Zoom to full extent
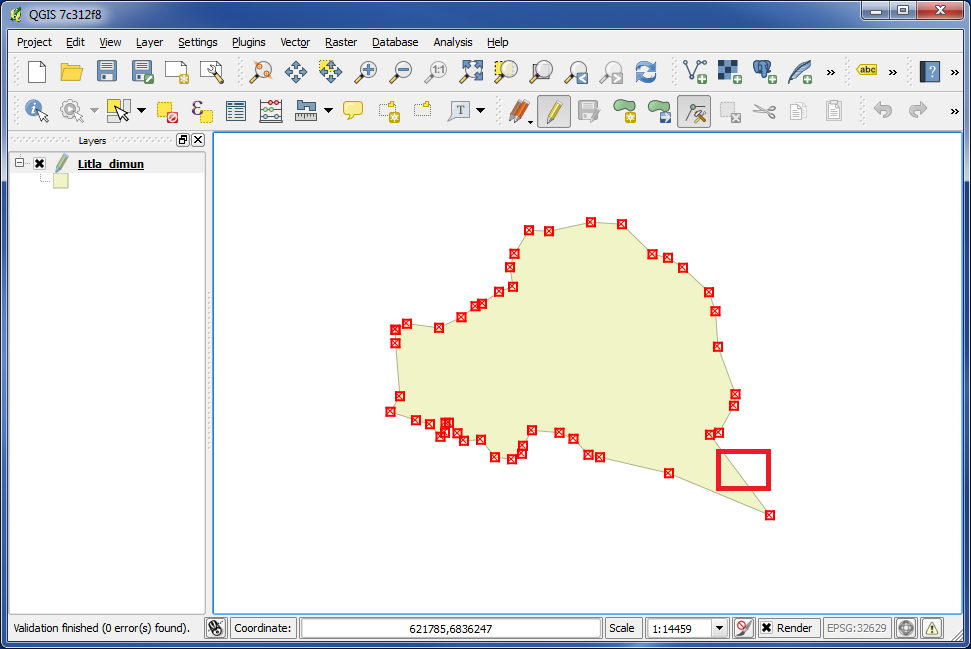 (x=471, y=72)
